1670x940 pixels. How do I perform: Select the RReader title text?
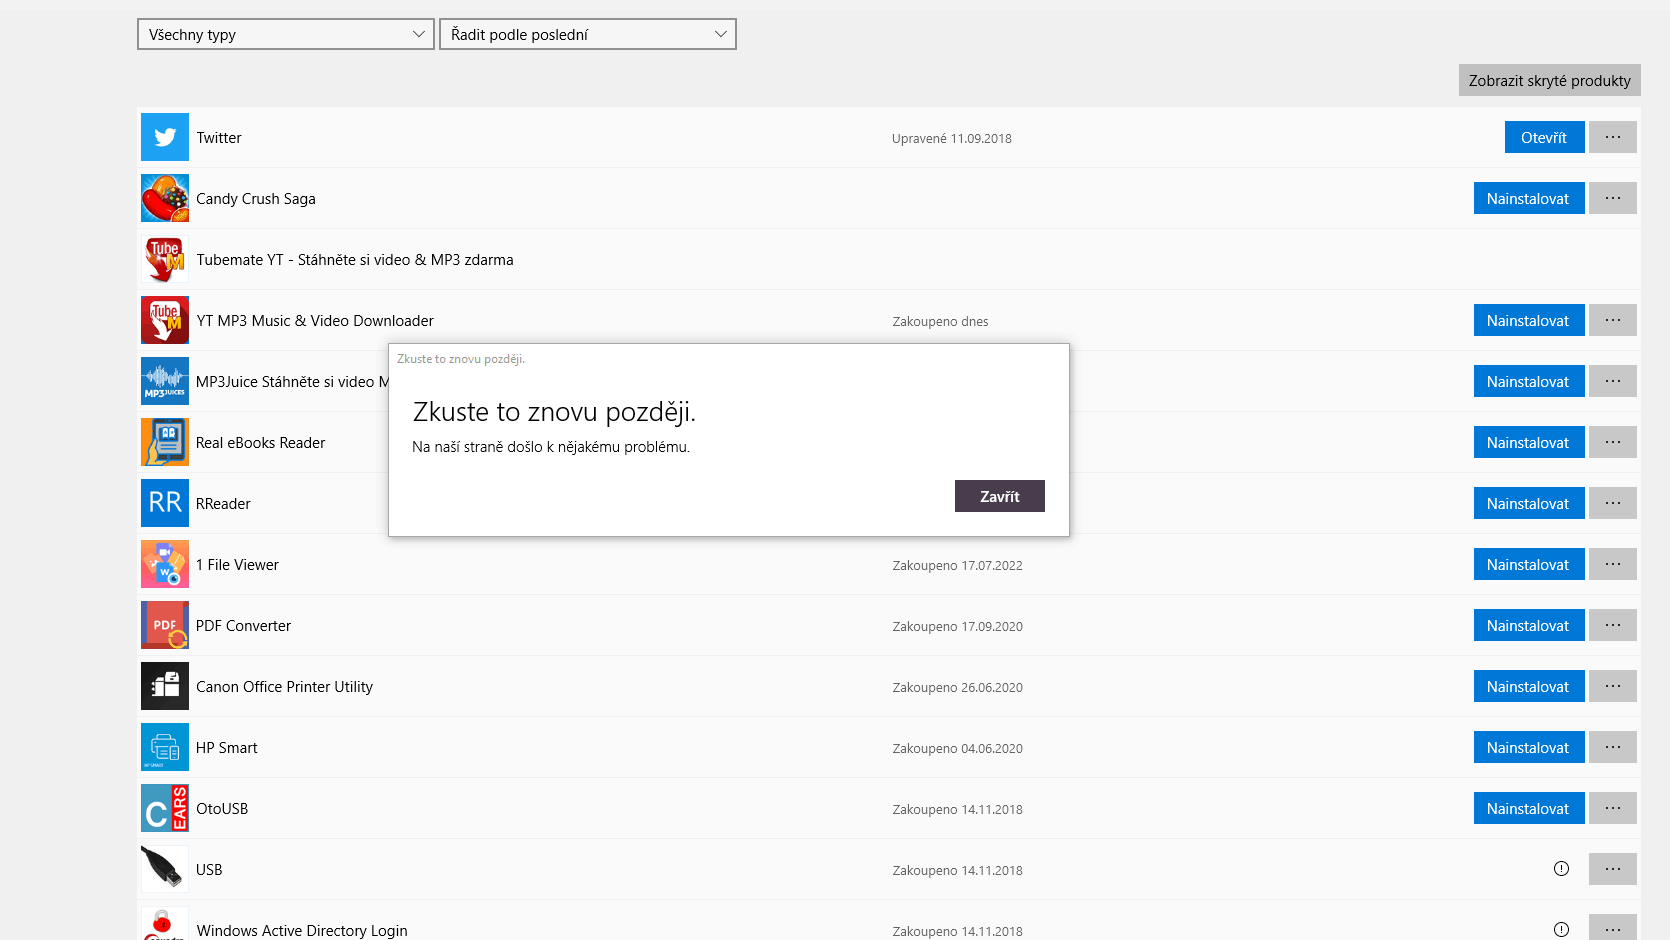click(223, 504)
